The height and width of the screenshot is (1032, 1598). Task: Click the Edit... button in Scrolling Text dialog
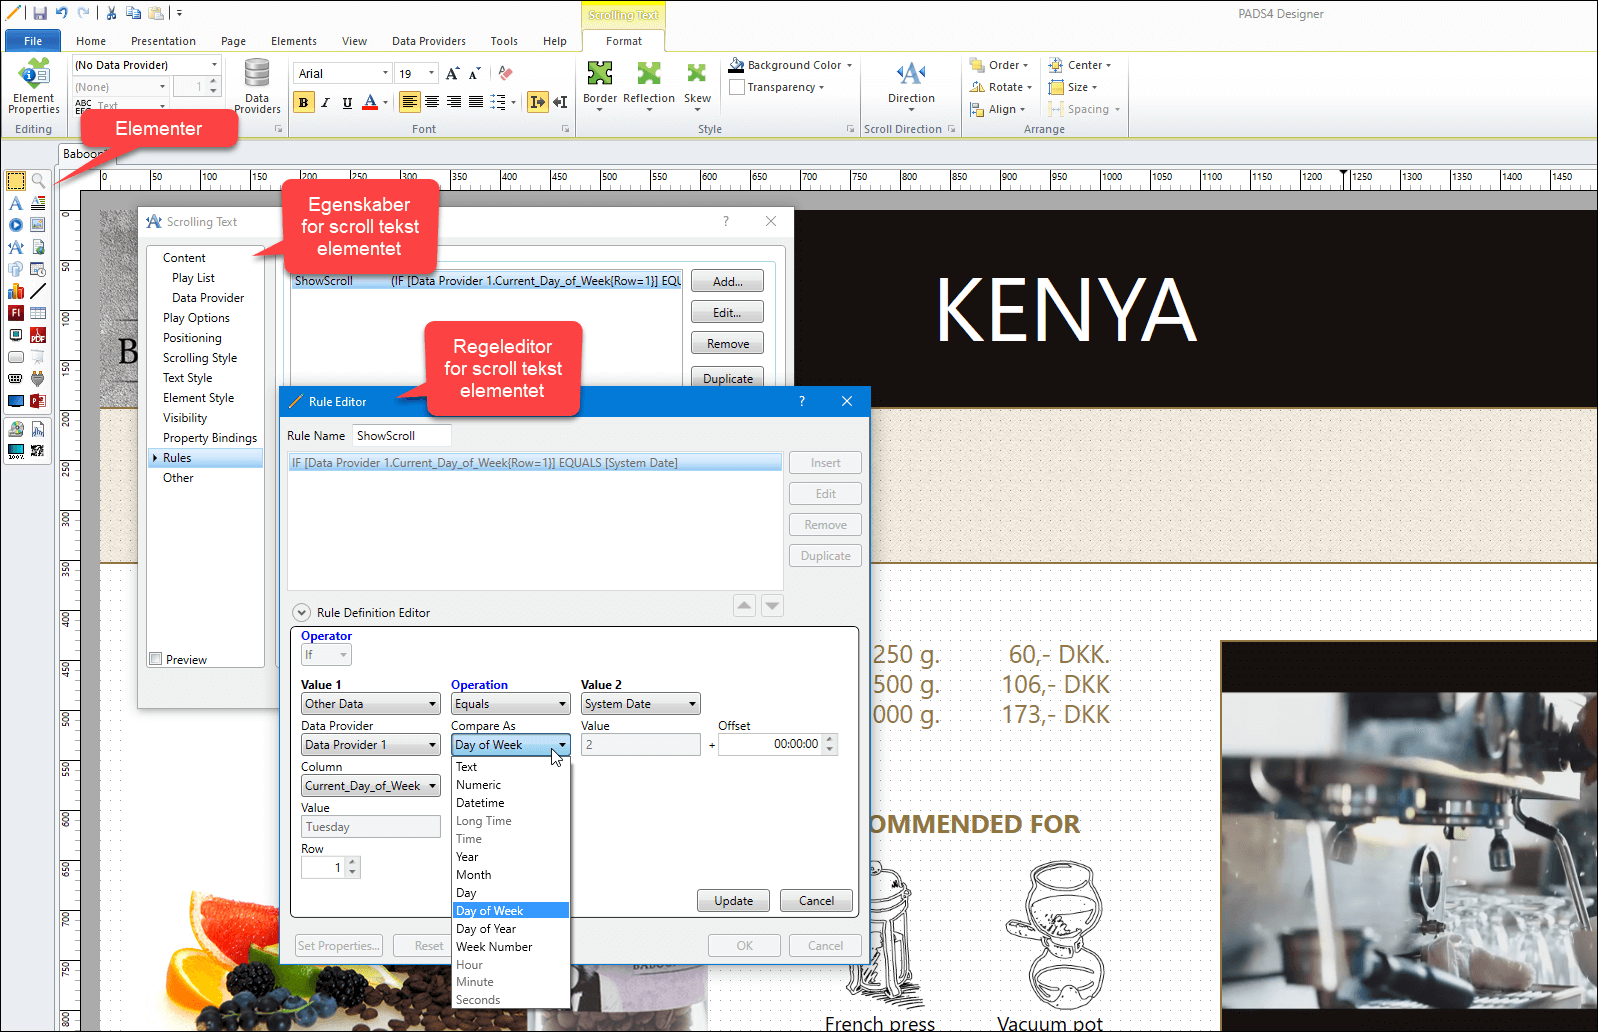[727, 313]
